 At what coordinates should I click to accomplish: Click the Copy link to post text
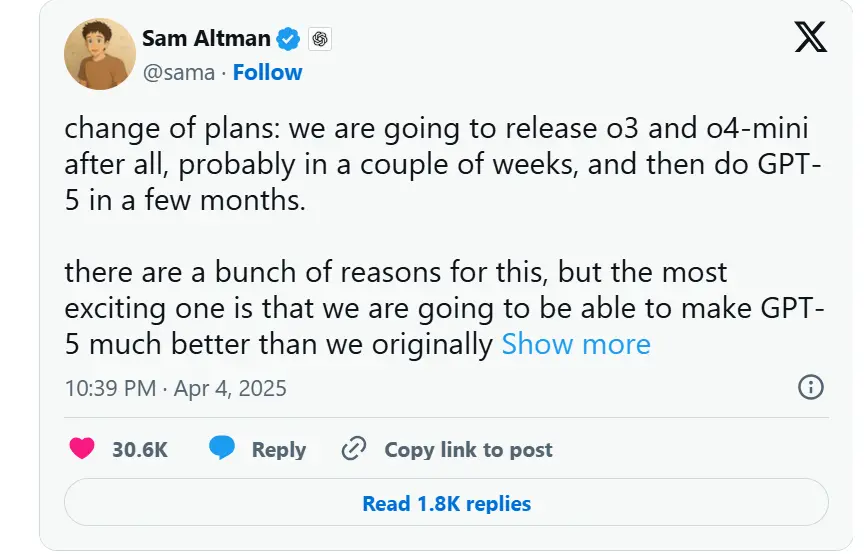468,450
